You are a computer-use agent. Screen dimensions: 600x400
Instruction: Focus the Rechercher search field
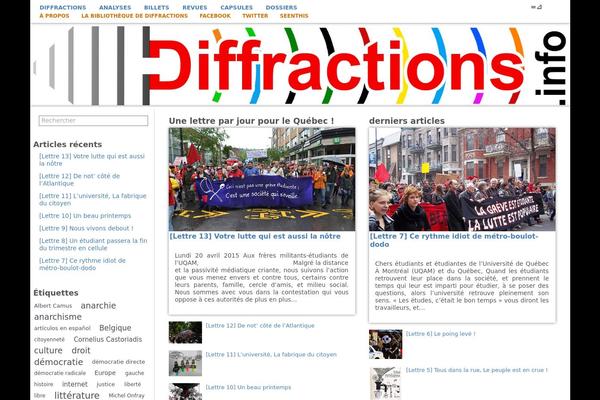click(93, 121)
